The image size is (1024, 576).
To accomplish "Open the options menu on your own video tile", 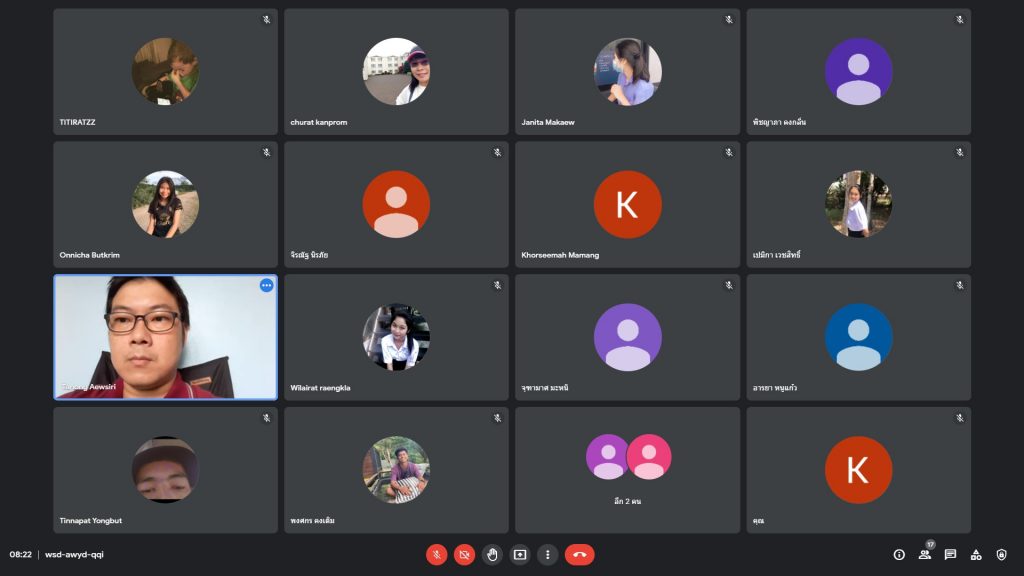I will coord(266,286).
